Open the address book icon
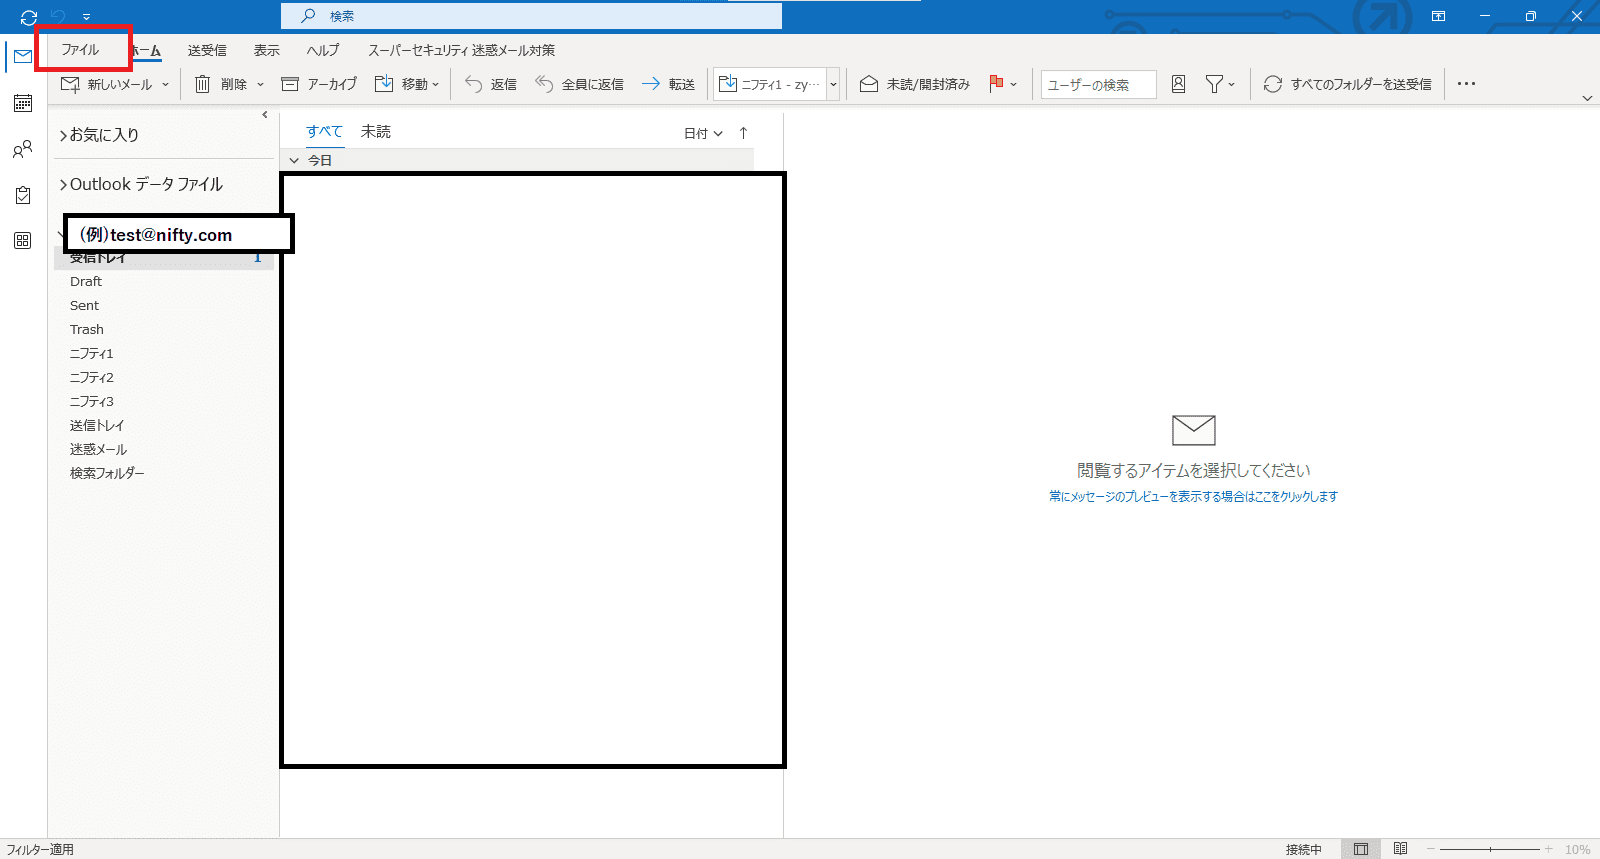The height and width of the screenshot is (859, 1600). (x=1178, y=85)
